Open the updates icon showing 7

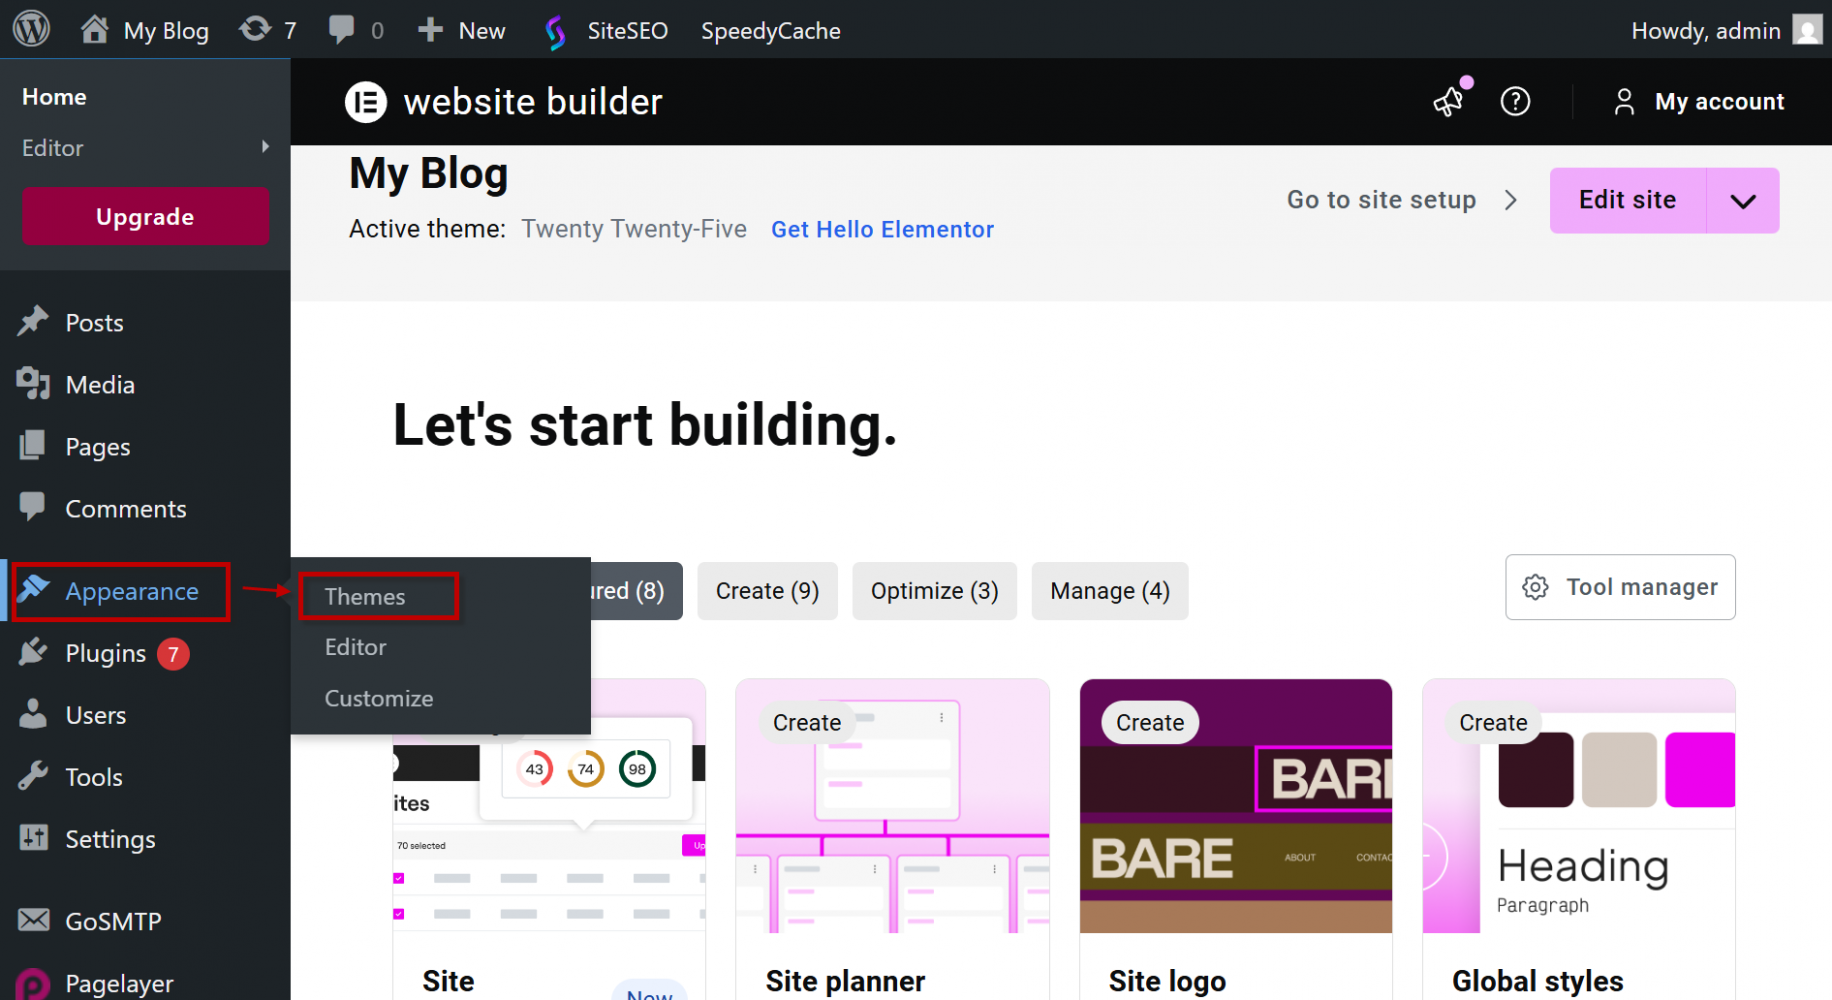[256, 29]
